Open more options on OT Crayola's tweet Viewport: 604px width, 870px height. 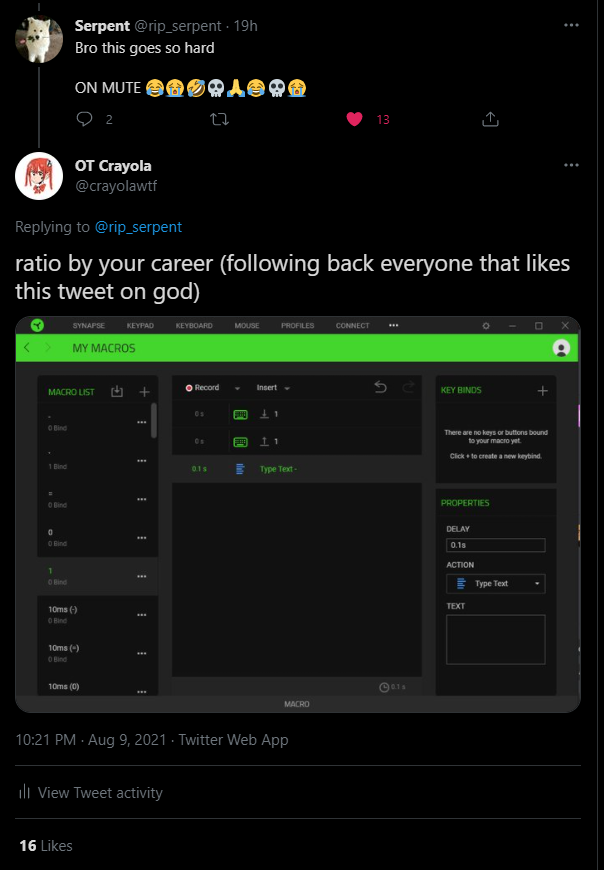point(571,166)
